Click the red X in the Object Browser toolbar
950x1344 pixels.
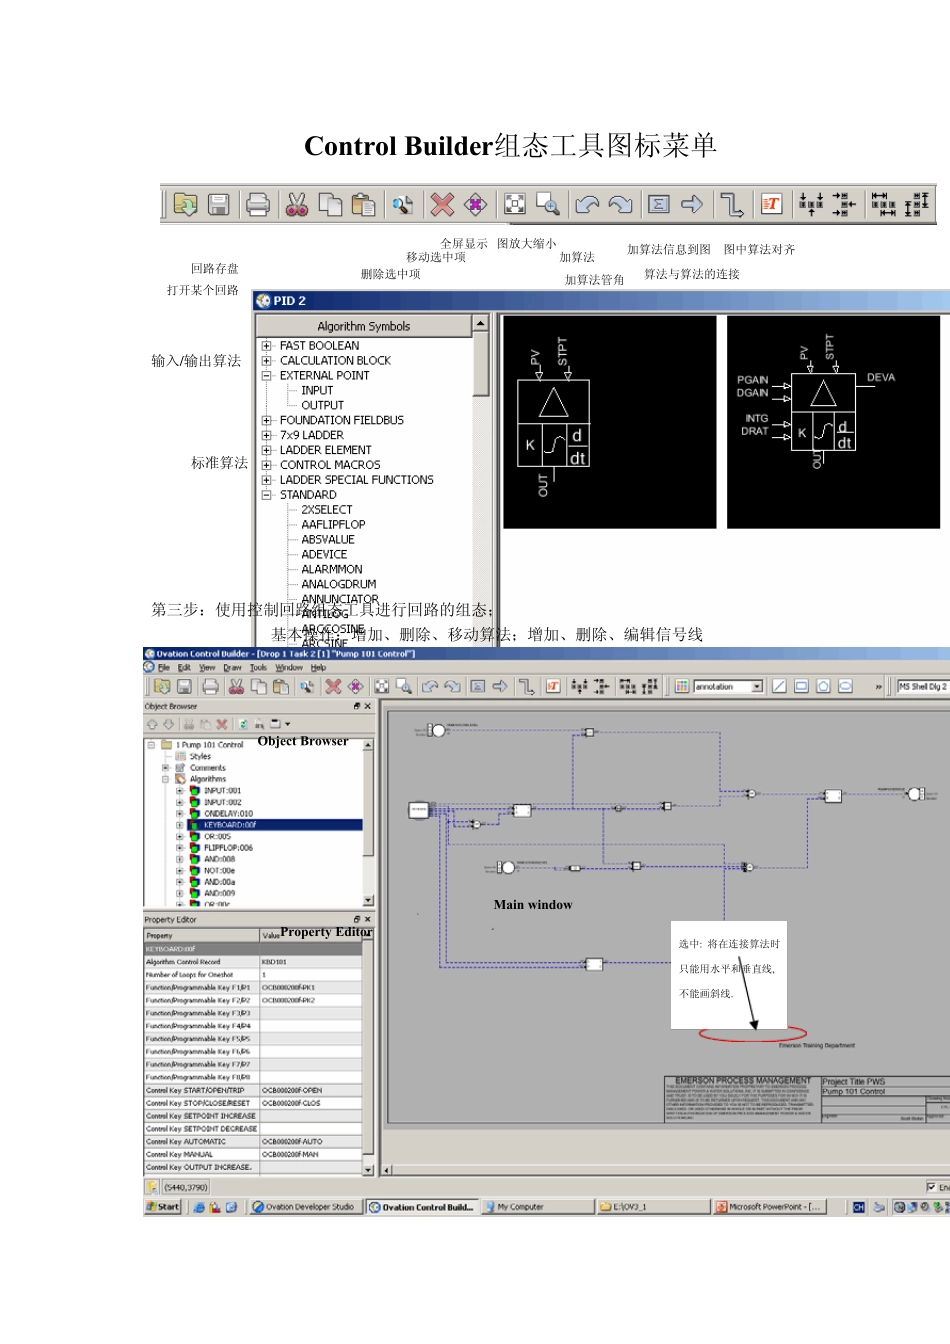pos(222,724)
